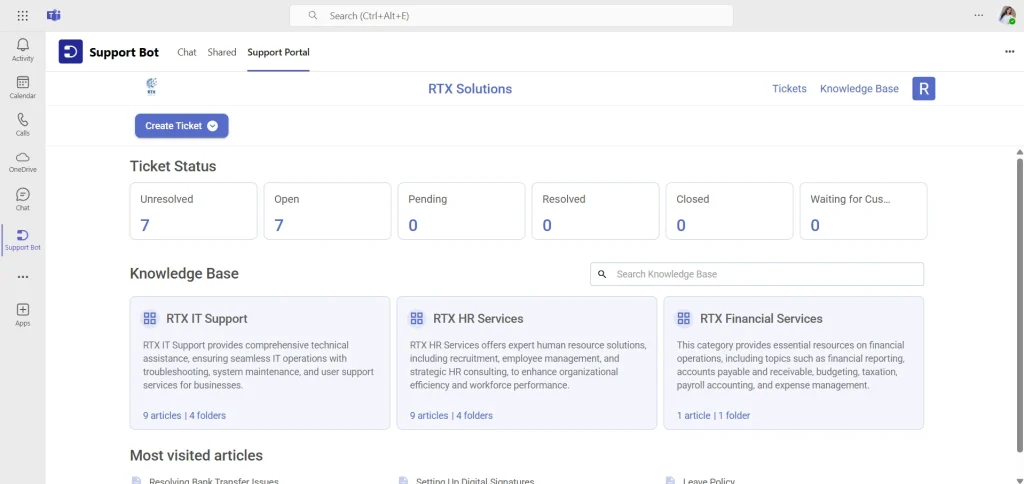The height and width of the screenshot is (484, 1024).
Task: Open the Resolving Bank Transfer Issues article
Action: 214,481
